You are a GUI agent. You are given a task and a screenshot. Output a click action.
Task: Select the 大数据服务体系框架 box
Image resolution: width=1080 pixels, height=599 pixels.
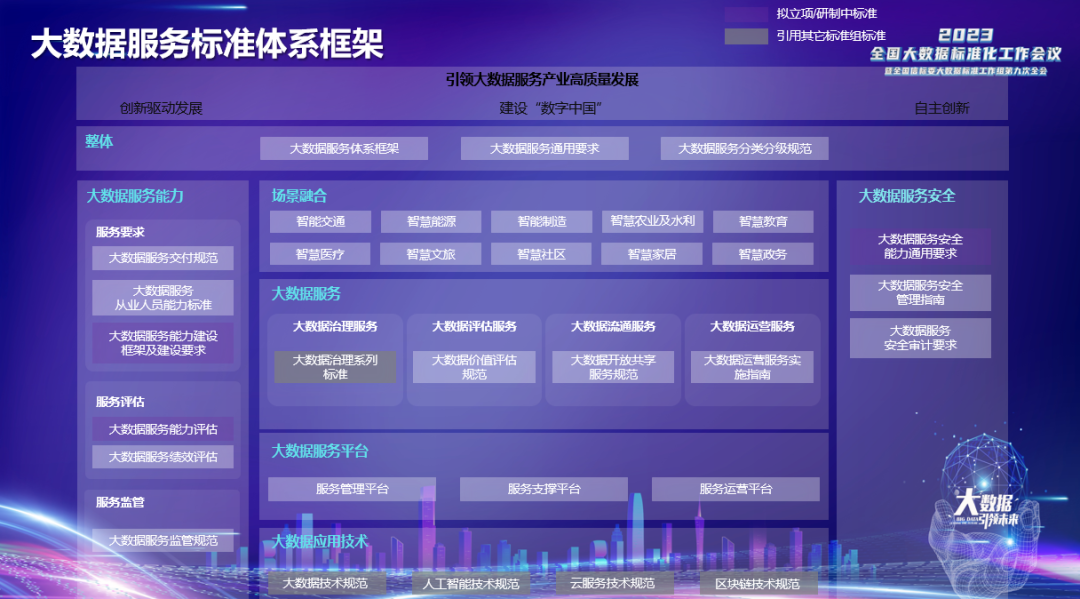coord(344,148)
